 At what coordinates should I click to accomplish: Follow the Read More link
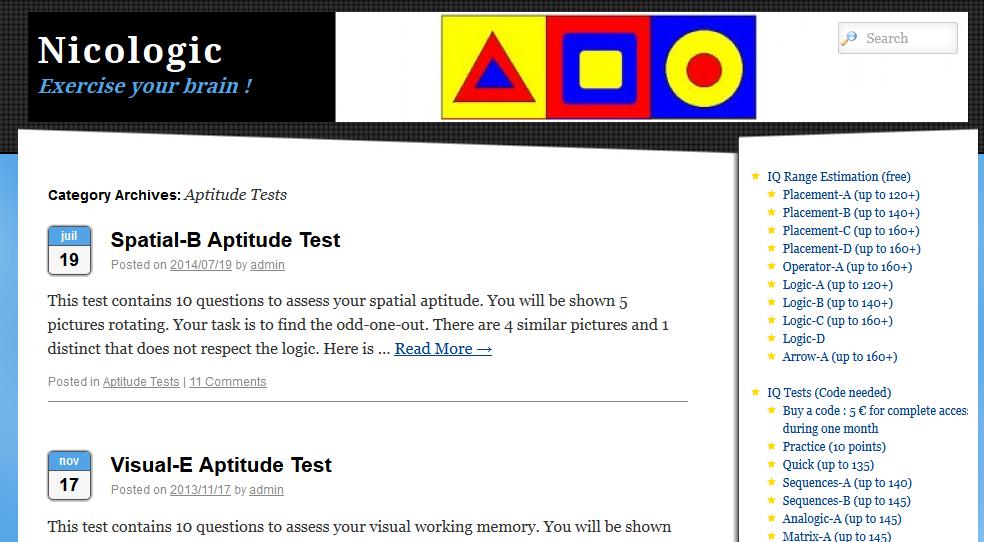click(443, 349)
